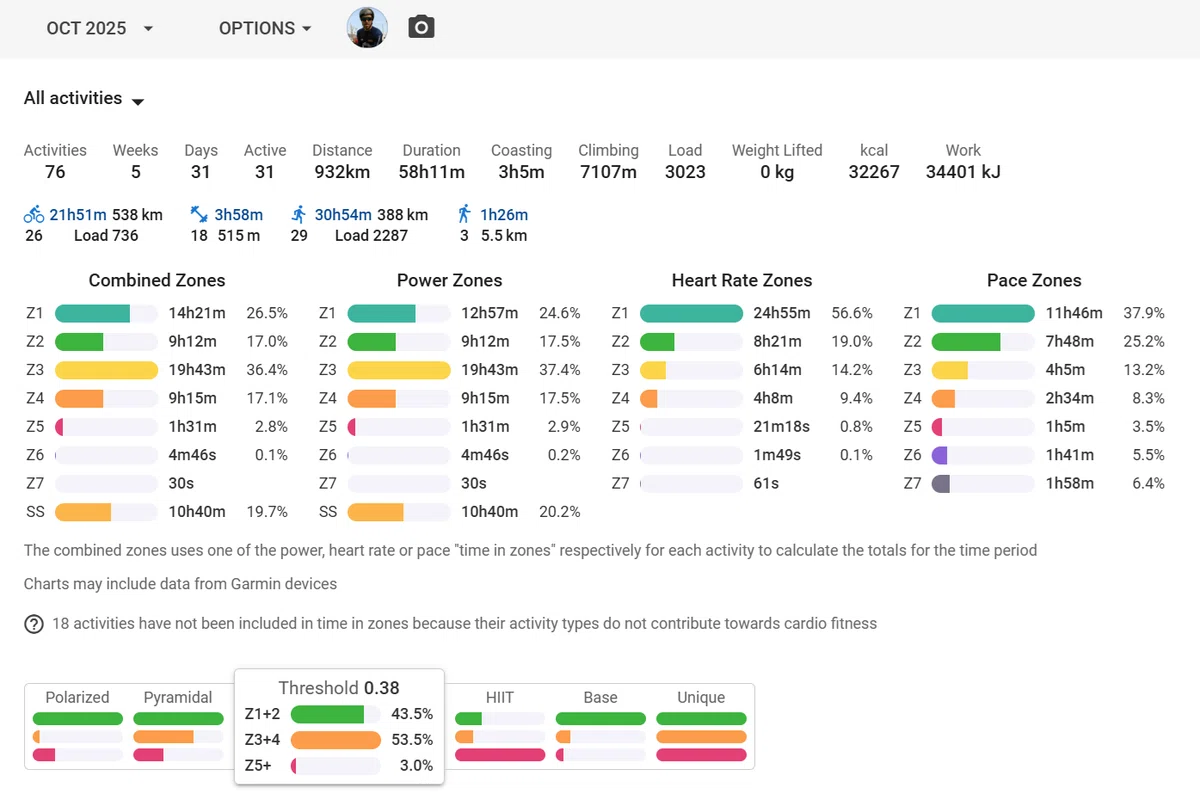
Task: Select the HIIT training distribution
Action: pos(500,726)
